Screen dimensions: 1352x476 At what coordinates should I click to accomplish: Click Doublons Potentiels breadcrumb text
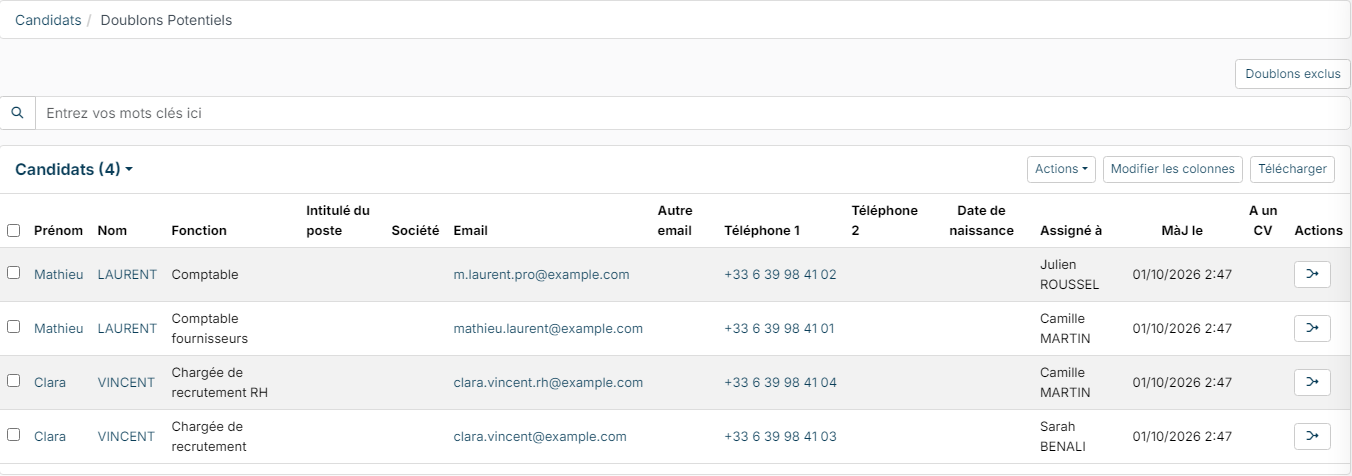click(x=166, y=20)
